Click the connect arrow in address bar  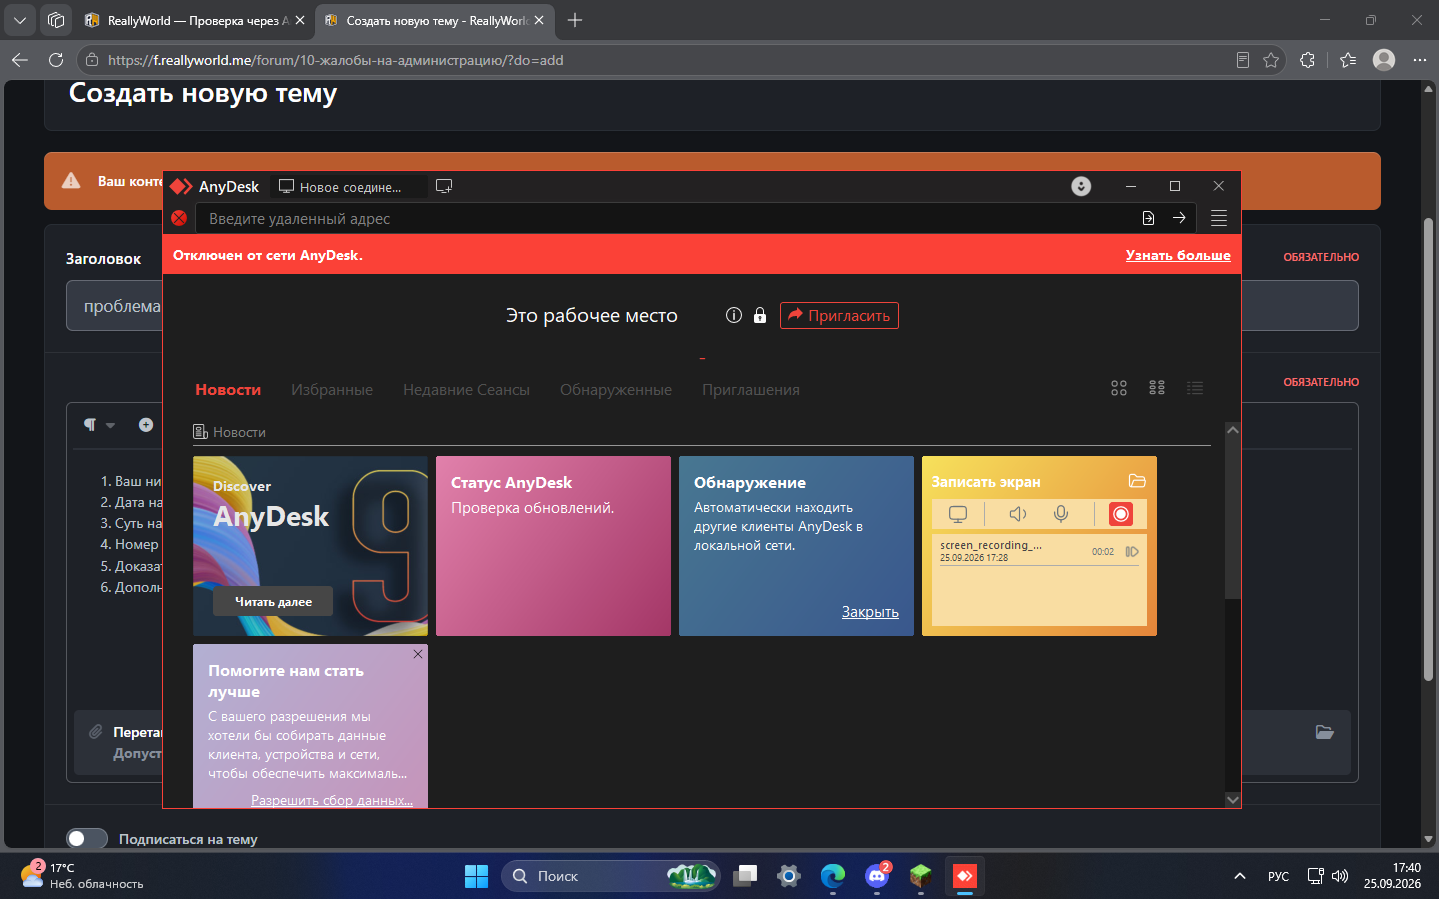[x=1179, y=218]
